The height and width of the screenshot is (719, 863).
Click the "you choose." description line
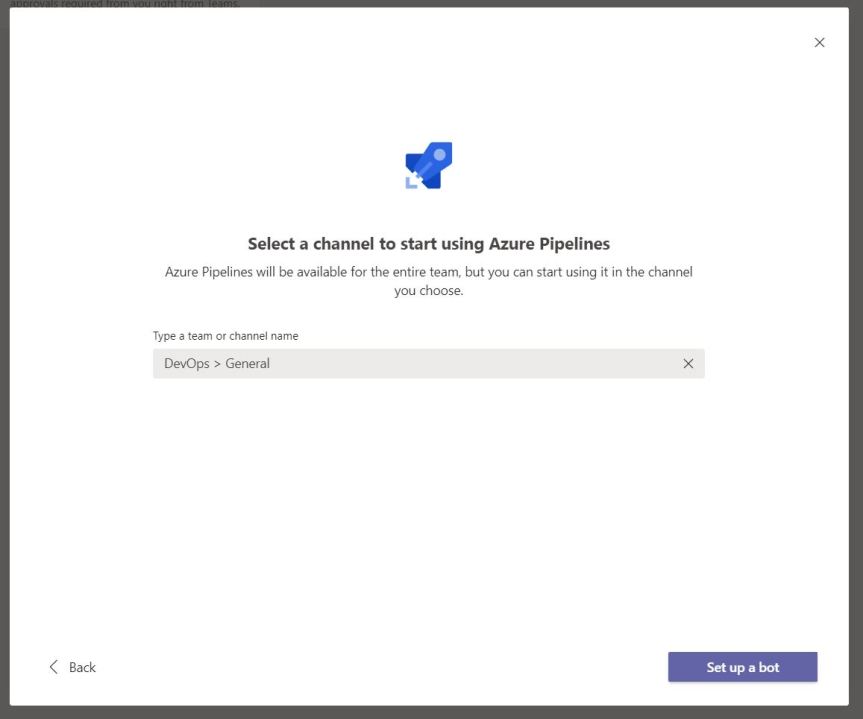point(428,291)
